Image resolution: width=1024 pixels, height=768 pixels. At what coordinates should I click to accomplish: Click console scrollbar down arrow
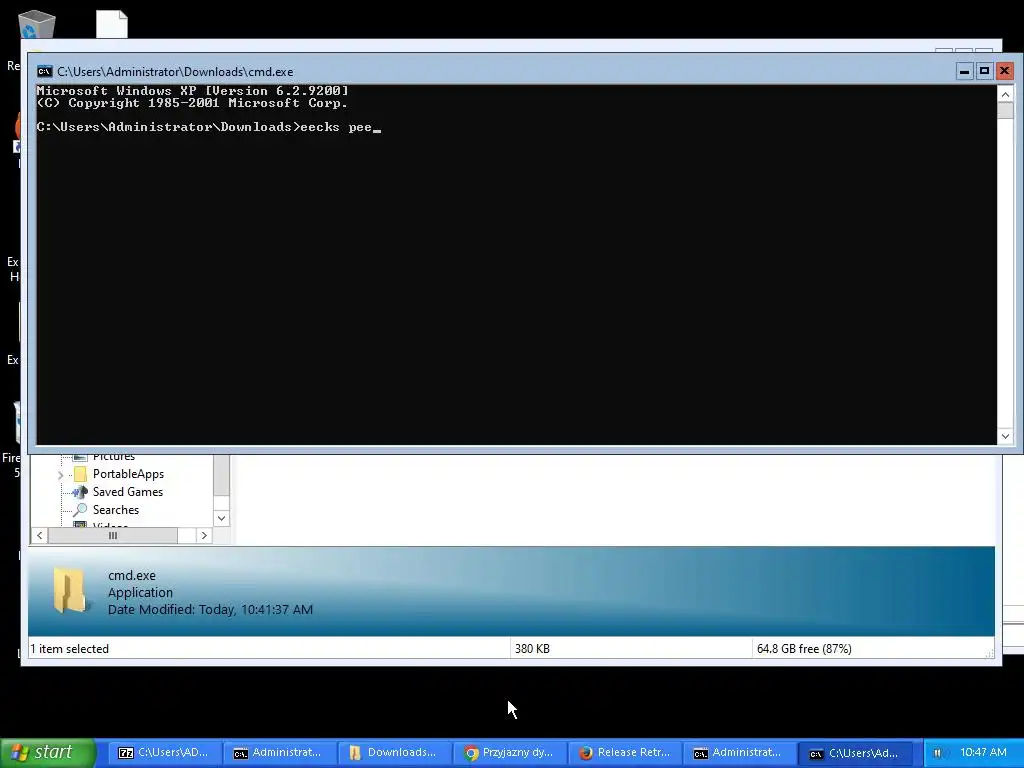(x=1005, y=436)
